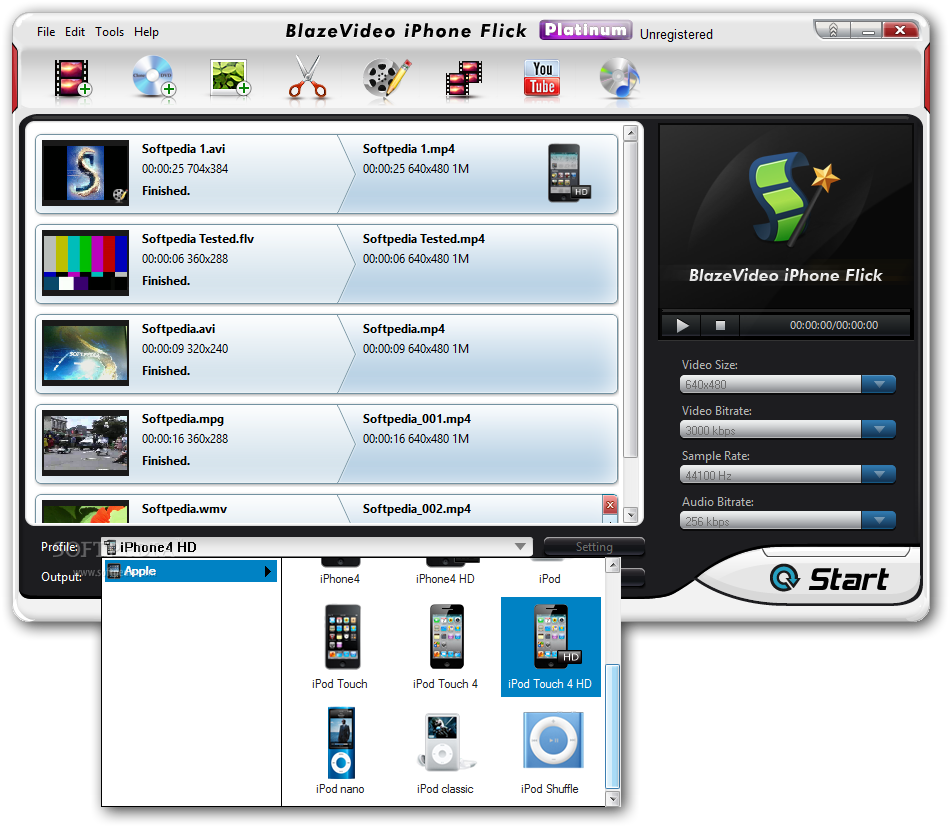Click the Unregistered status text
Viewport: 950px width, 827px height.
pyautogui.click(x=676, y=35)
